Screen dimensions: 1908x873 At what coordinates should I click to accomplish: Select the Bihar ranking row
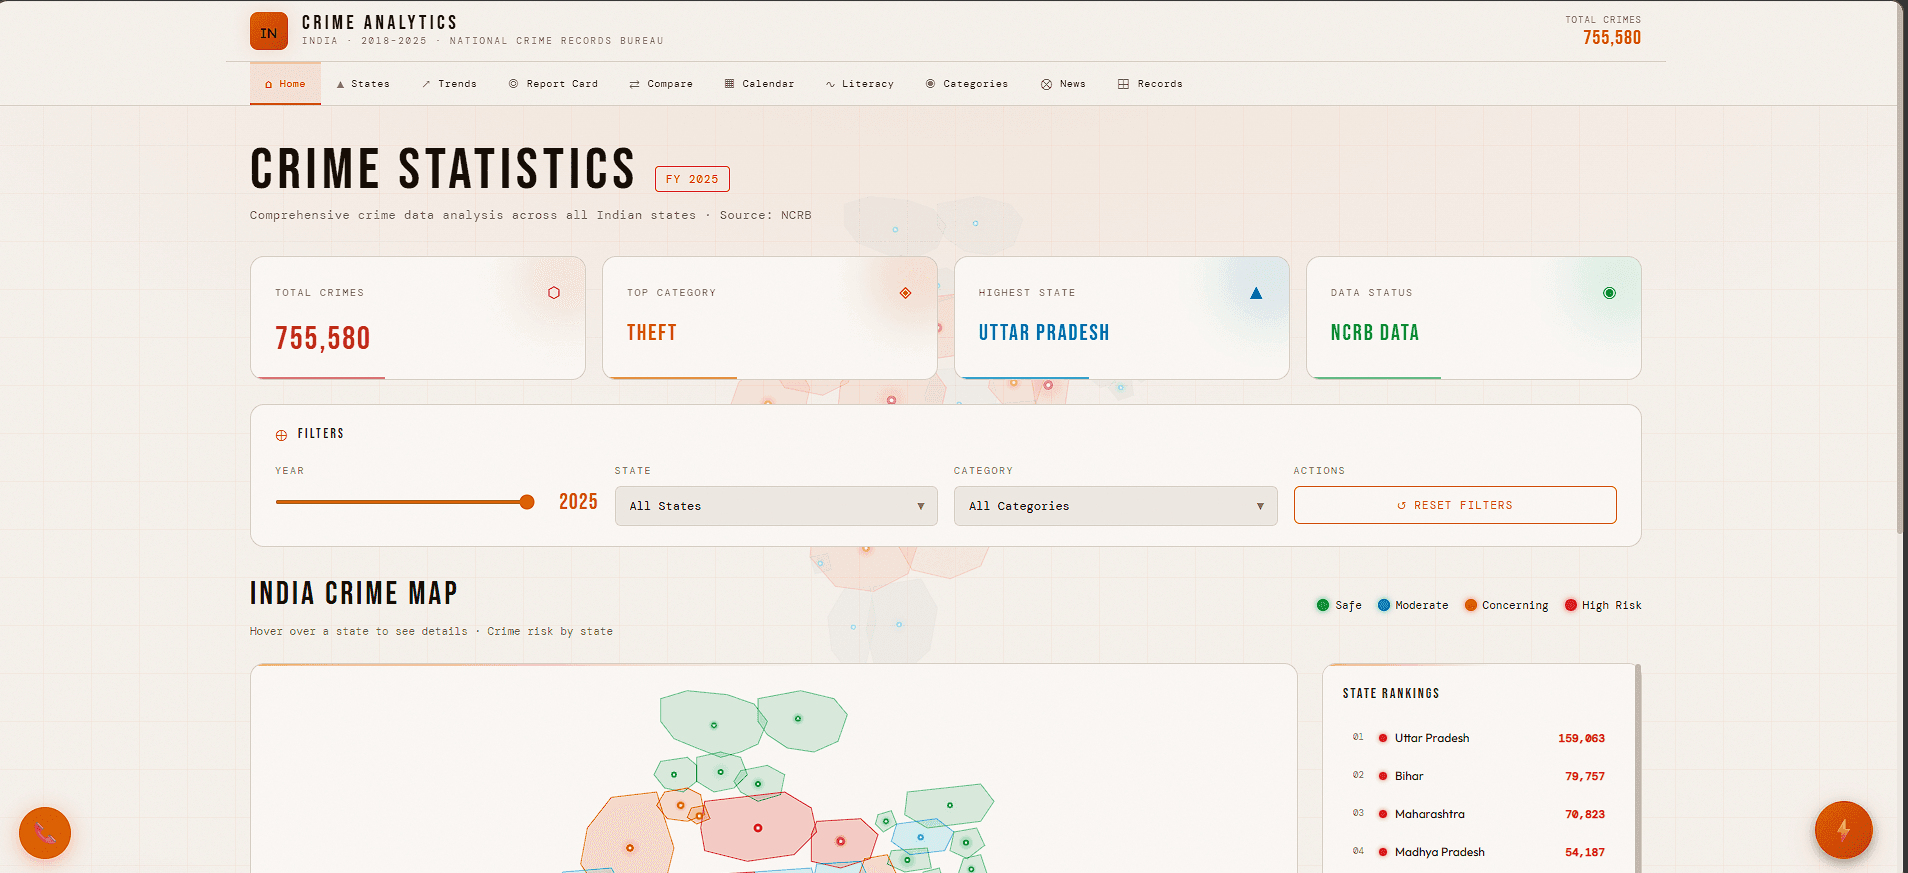point(1478,776)
